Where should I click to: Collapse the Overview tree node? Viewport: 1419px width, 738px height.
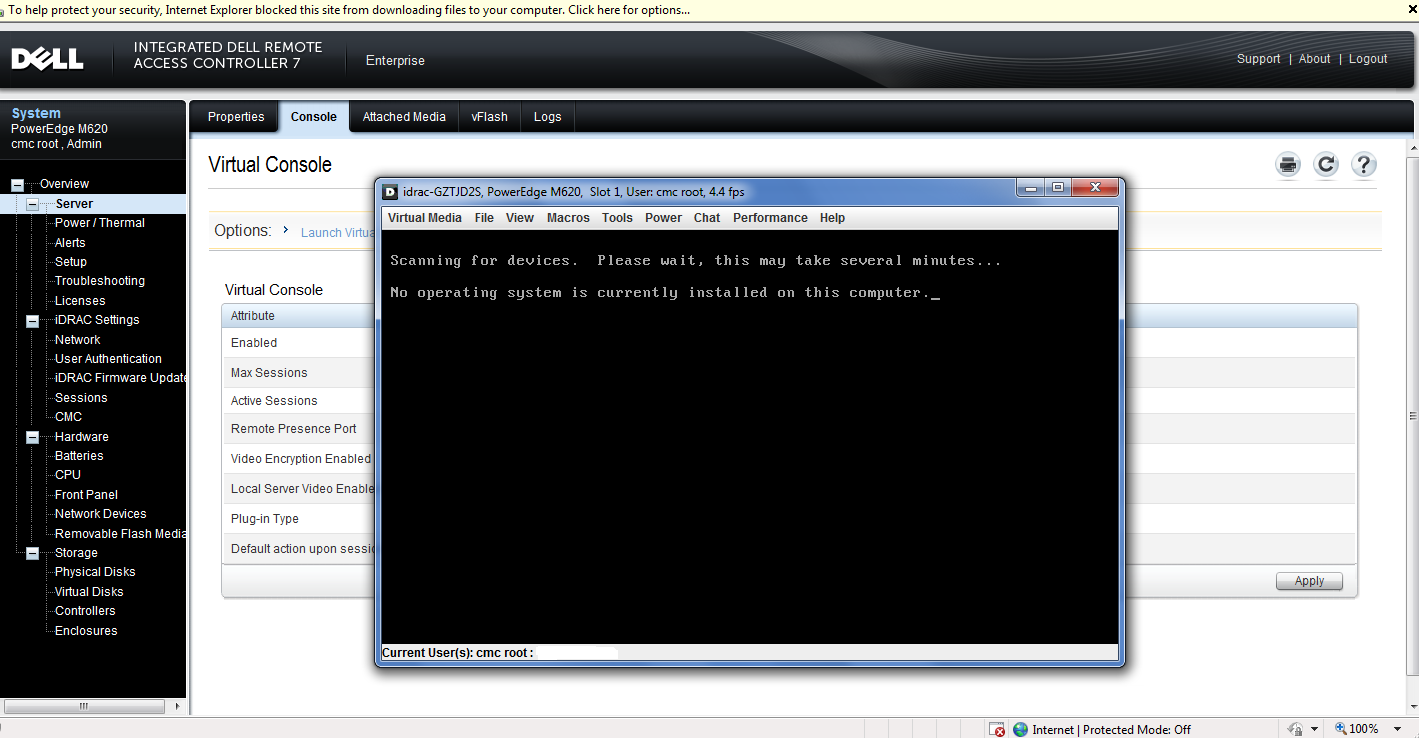[17, 185]
